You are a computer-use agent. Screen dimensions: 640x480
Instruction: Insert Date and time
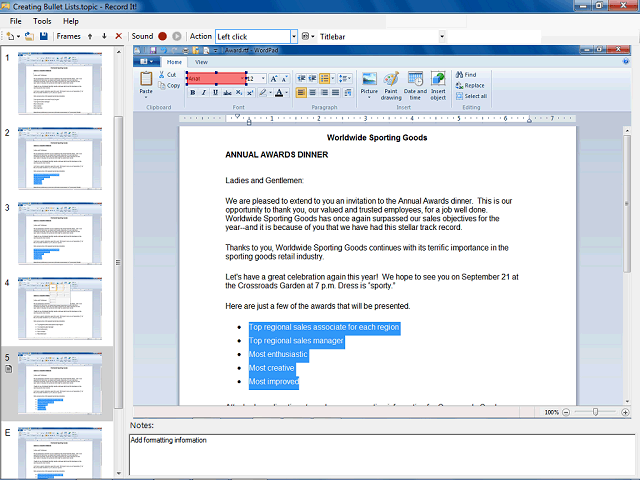(x=415, y=85)
